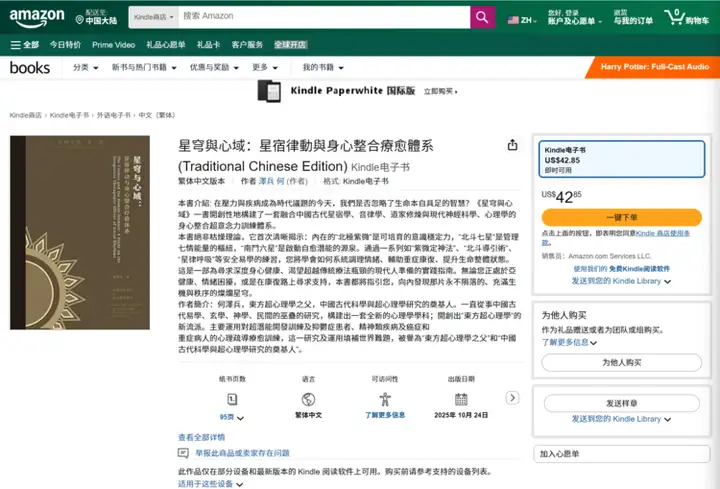
Task: Open the 了解更多信息 accessibility link
Action: (385, 415)
